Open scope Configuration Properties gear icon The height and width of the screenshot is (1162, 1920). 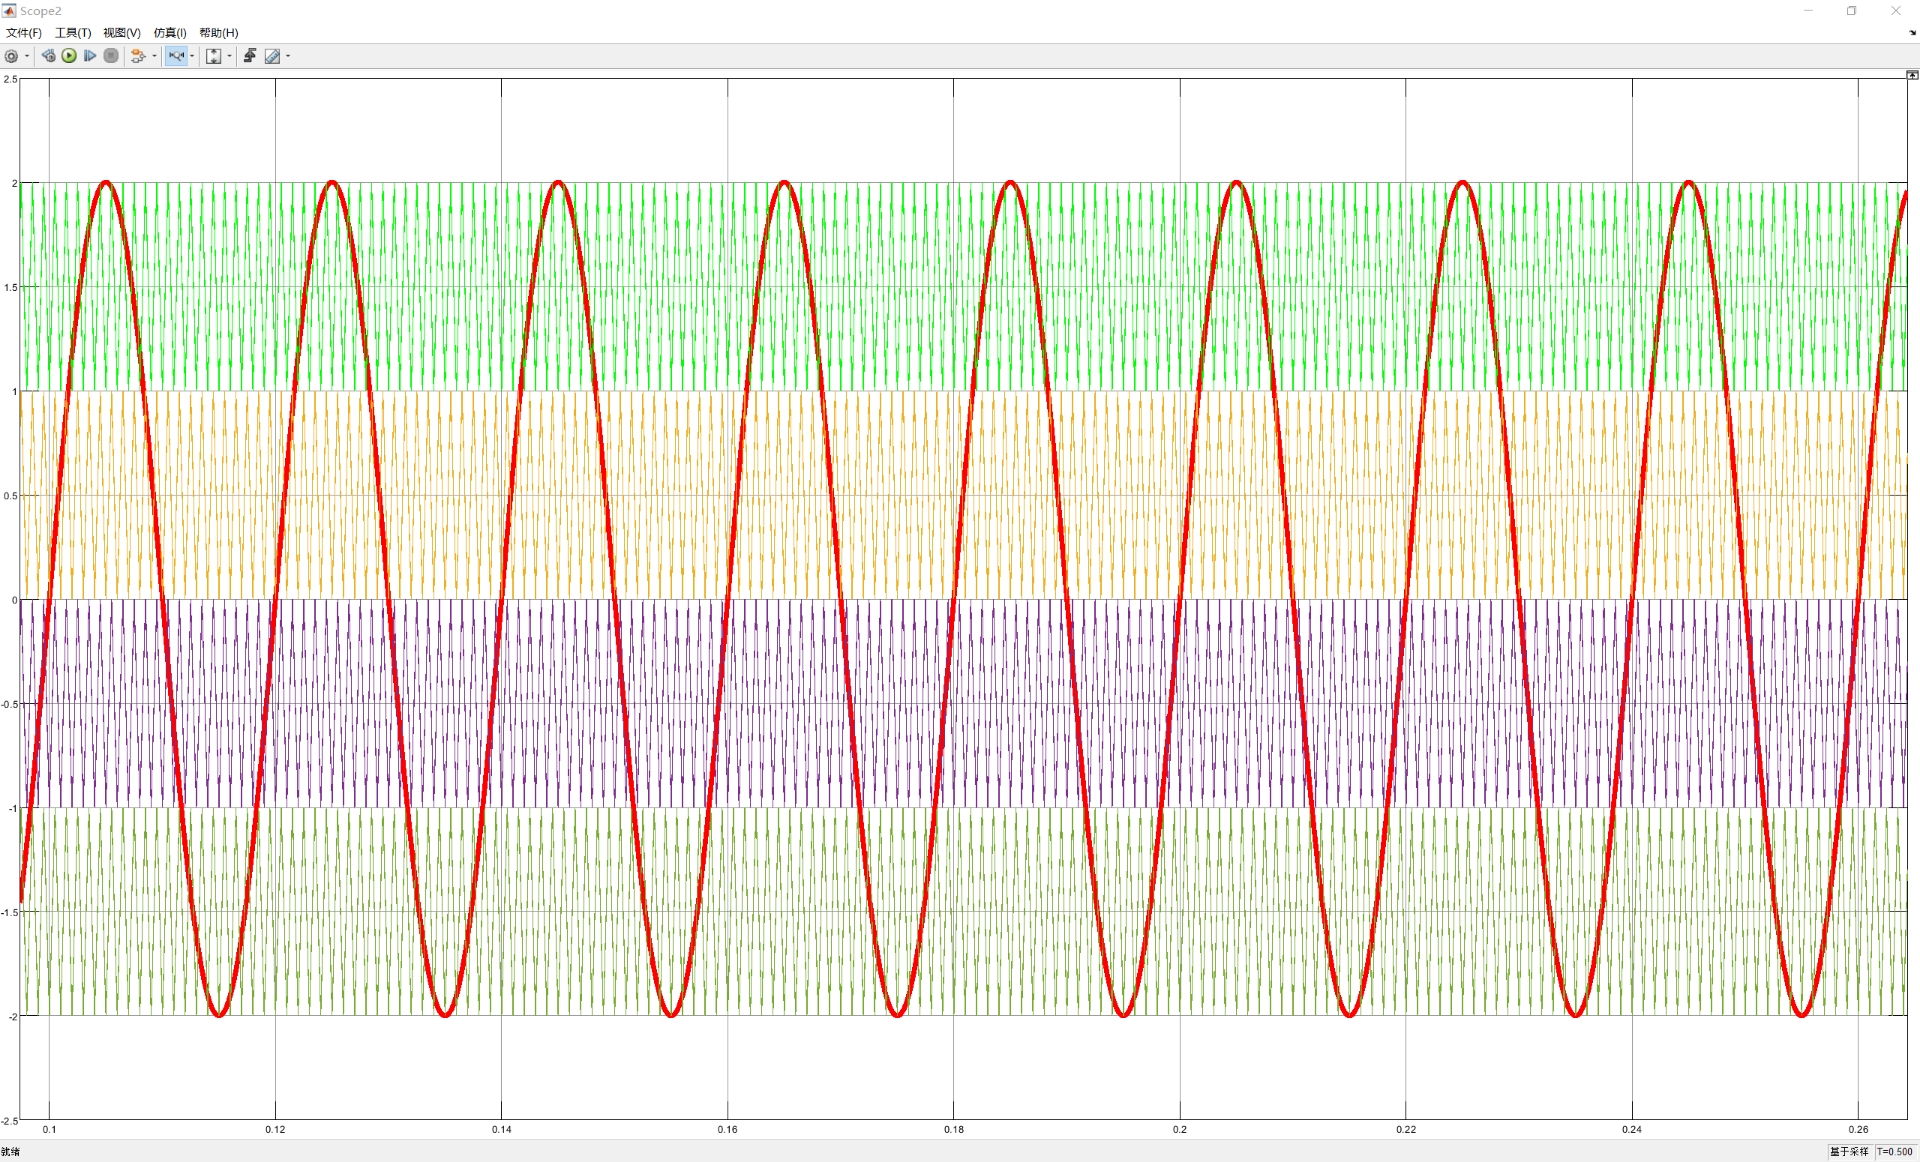(x=12, y=56)
